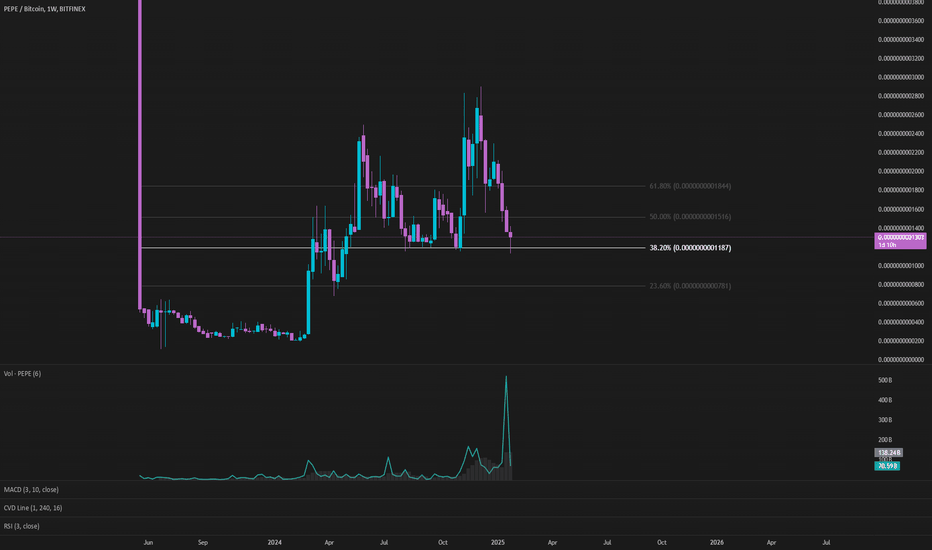Click the 0.0000000003200 price axis label
Viewport: 932px width, 550px height.
coord(901,59)
